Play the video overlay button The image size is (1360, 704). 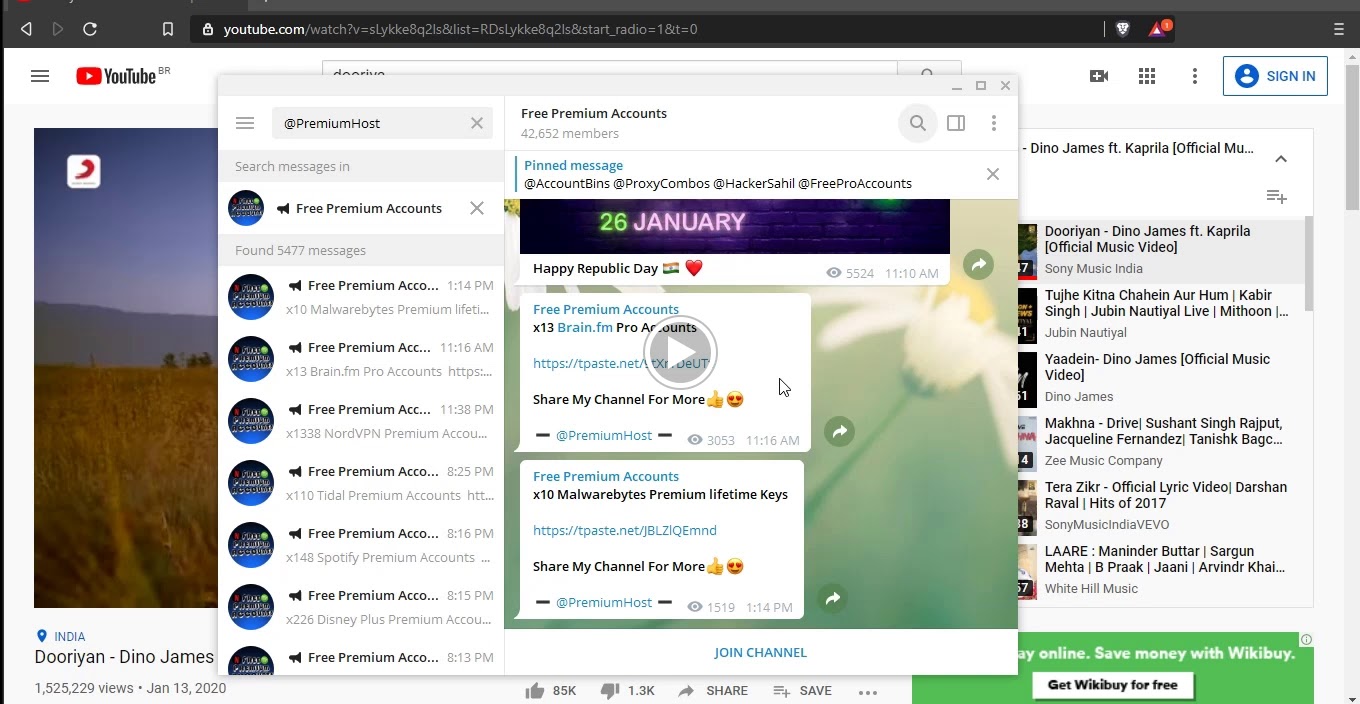[680, 352]
